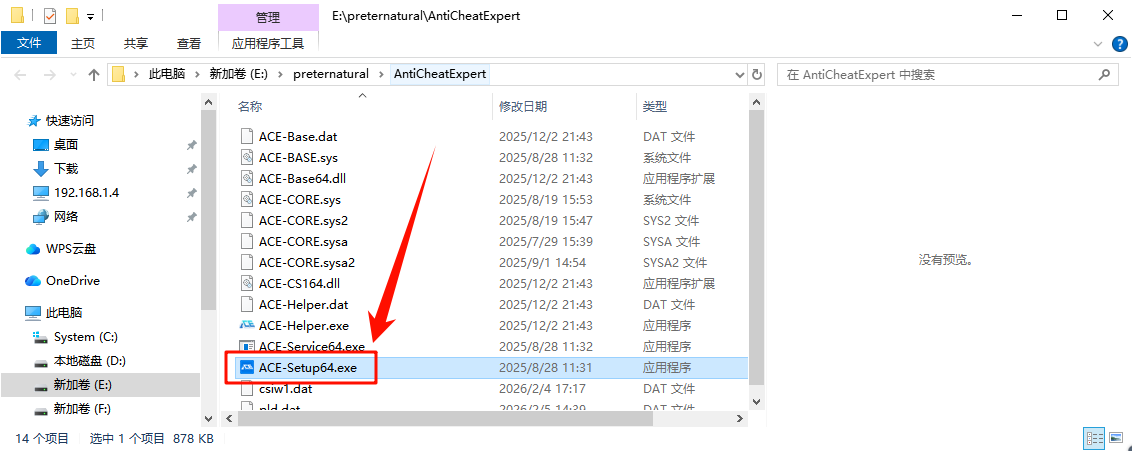This screenshot has height=451, width=1132.
Task: Open Explorer help question mark
Action: point(1118,44)
